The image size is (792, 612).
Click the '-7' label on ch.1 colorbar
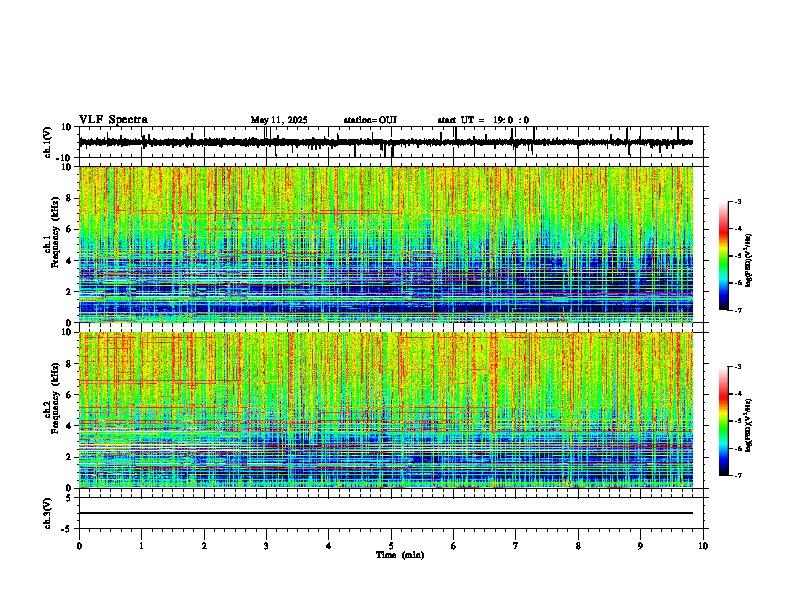click(738, 310)
